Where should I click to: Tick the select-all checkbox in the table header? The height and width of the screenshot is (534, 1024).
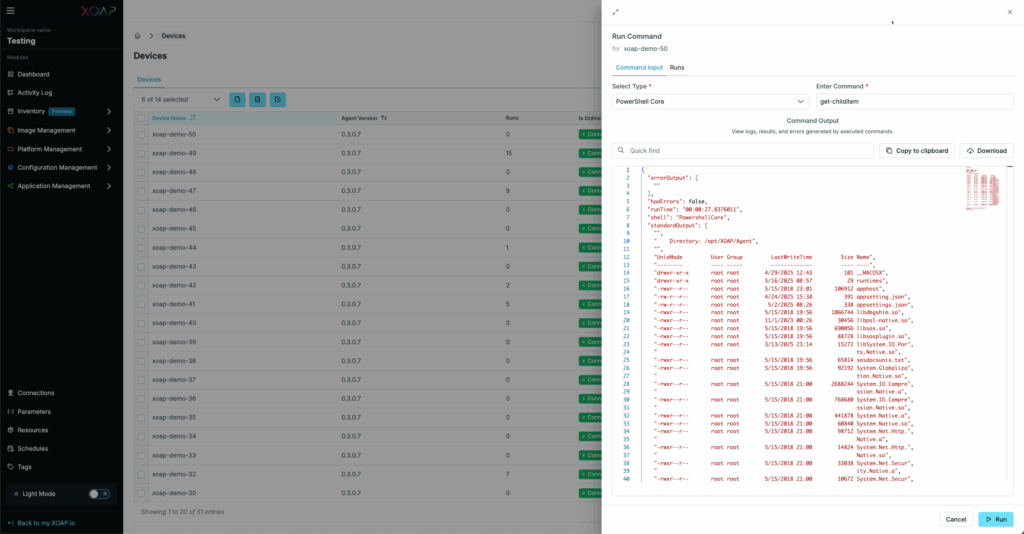coord(141,118)
